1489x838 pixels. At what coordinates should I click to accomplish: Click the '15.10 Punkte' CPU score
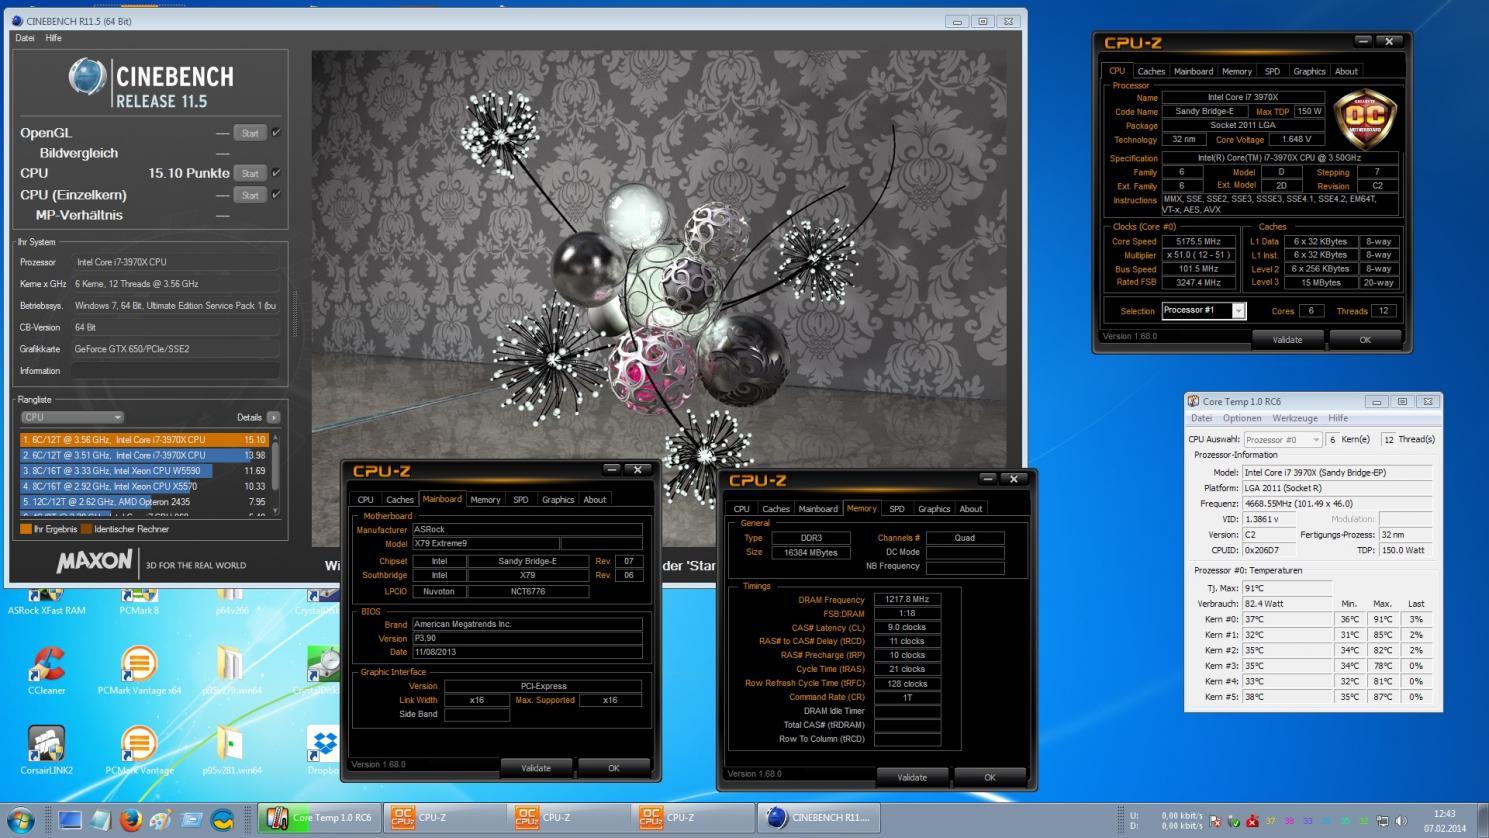click(189, 173)
